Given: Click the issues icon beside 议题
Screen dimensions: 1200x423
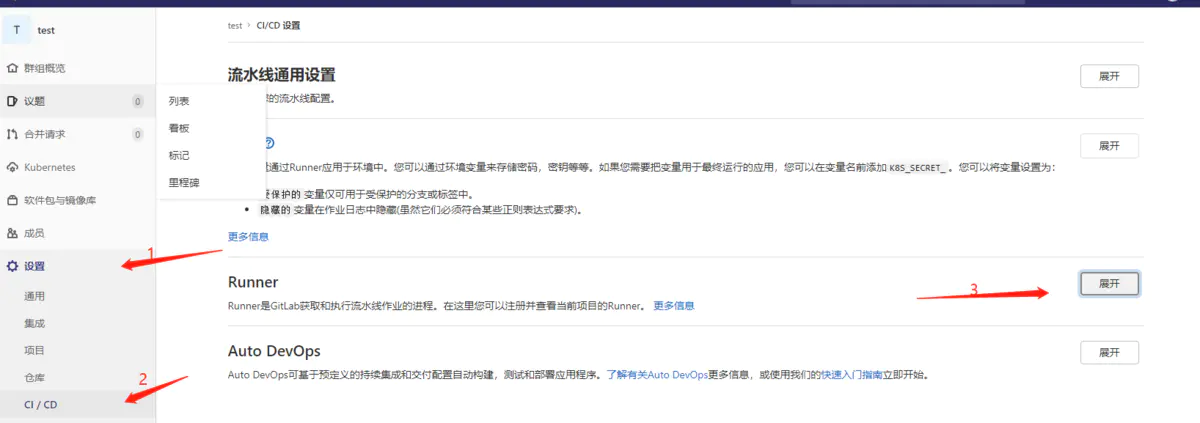Looking at the screenshot, I should click(x=12, y=101).
